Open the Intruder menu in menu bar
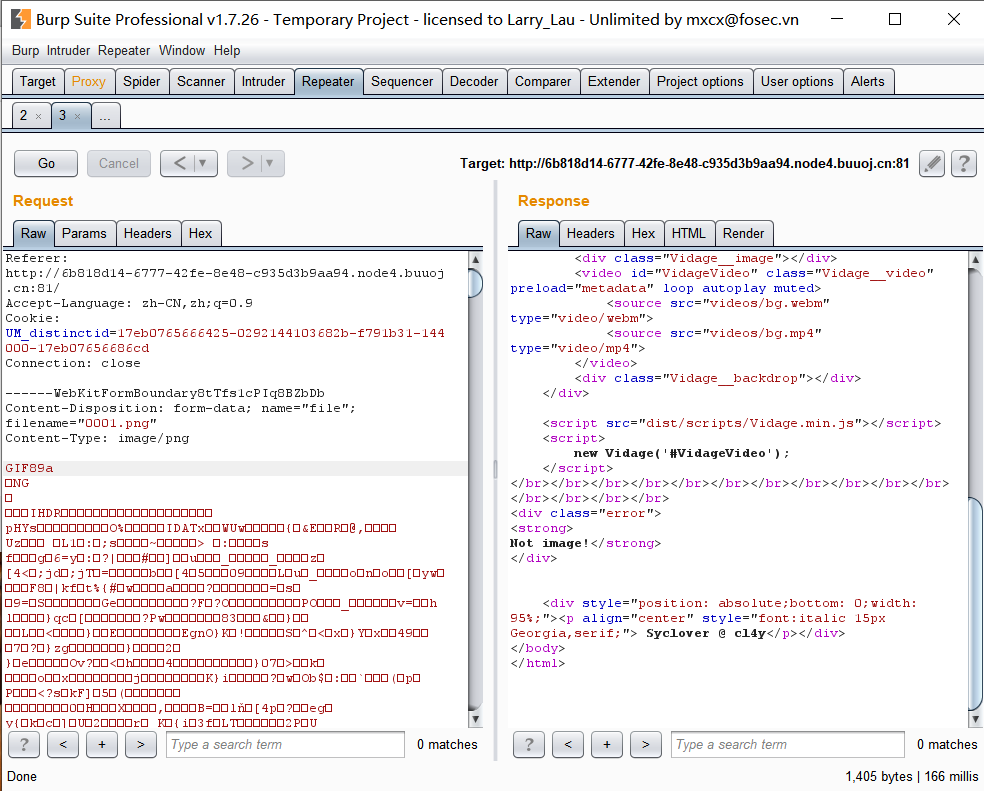 click(68, 50)
